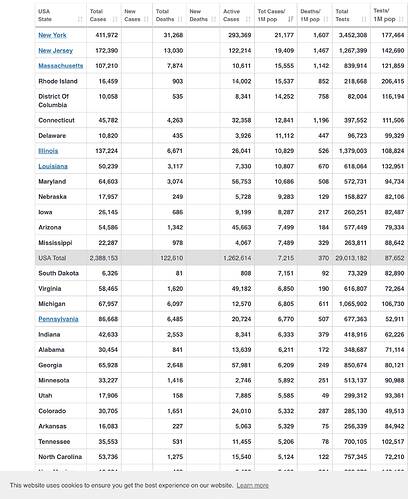
Task: Sort by Total Tests arrow icon
Action: pyautogui.click(x=364, y=19)
